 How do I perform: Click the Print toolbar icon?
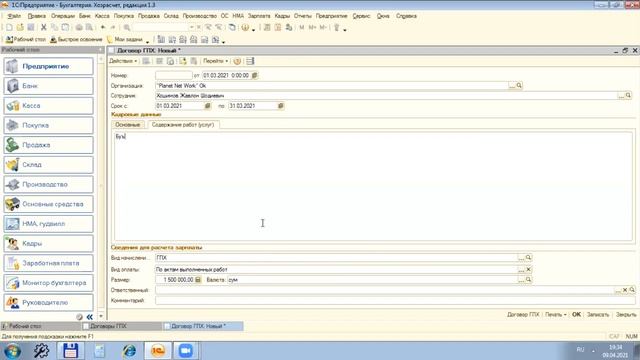78,27
